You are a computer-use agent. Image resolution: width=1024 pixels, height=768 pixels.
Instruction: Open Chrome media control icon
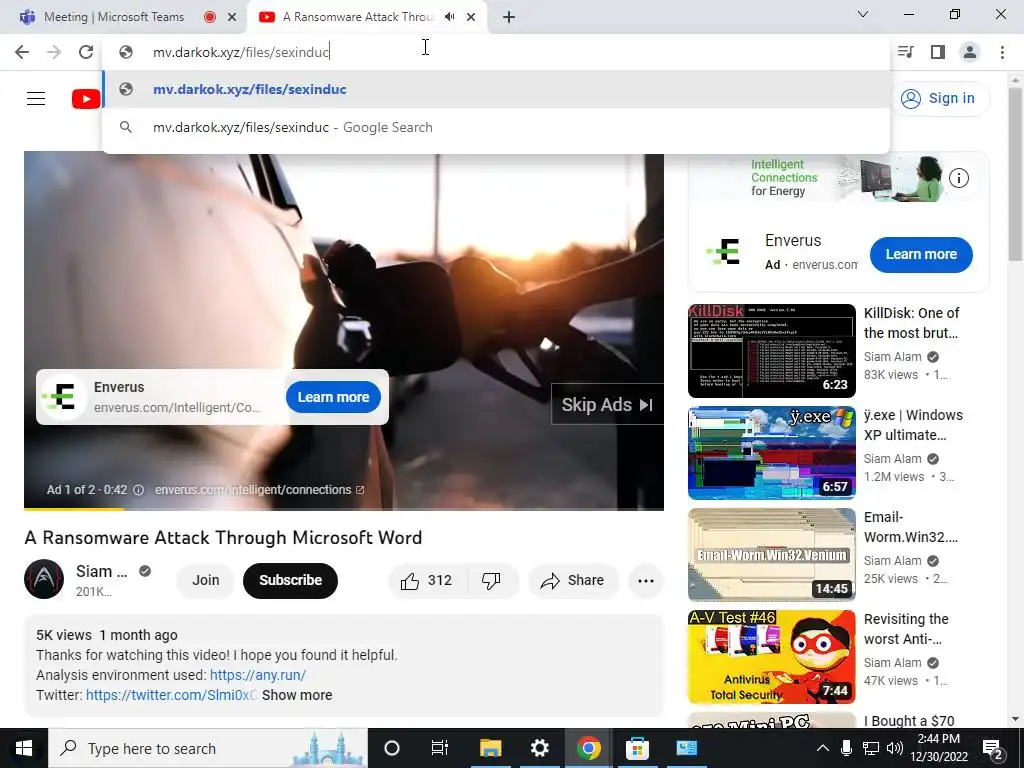(x=906, y=52)
